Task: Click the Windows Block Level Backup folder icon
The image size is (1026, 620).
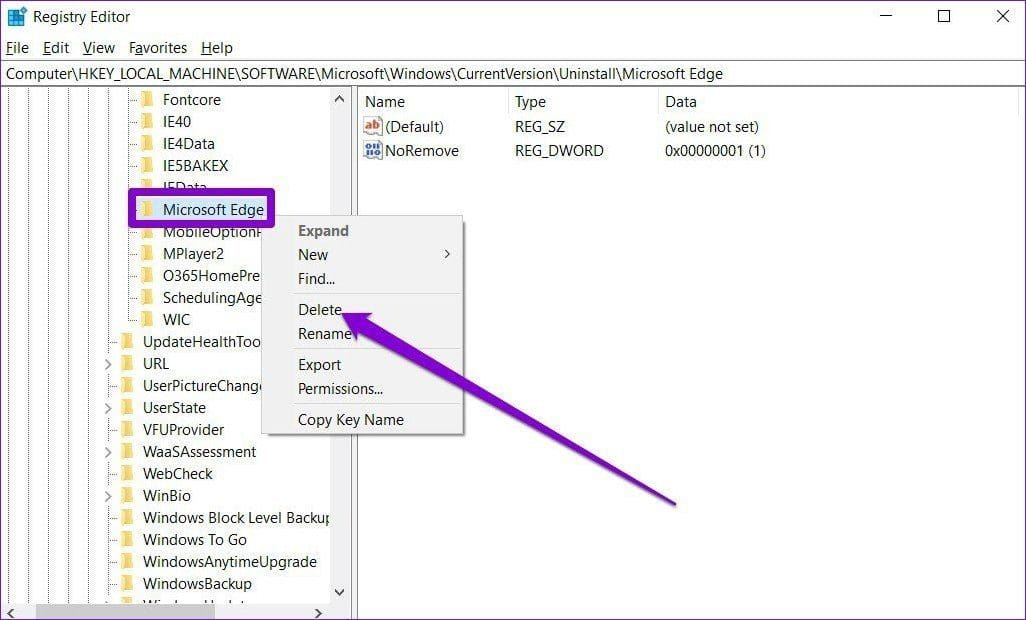Action: click(x=128, y=517)
